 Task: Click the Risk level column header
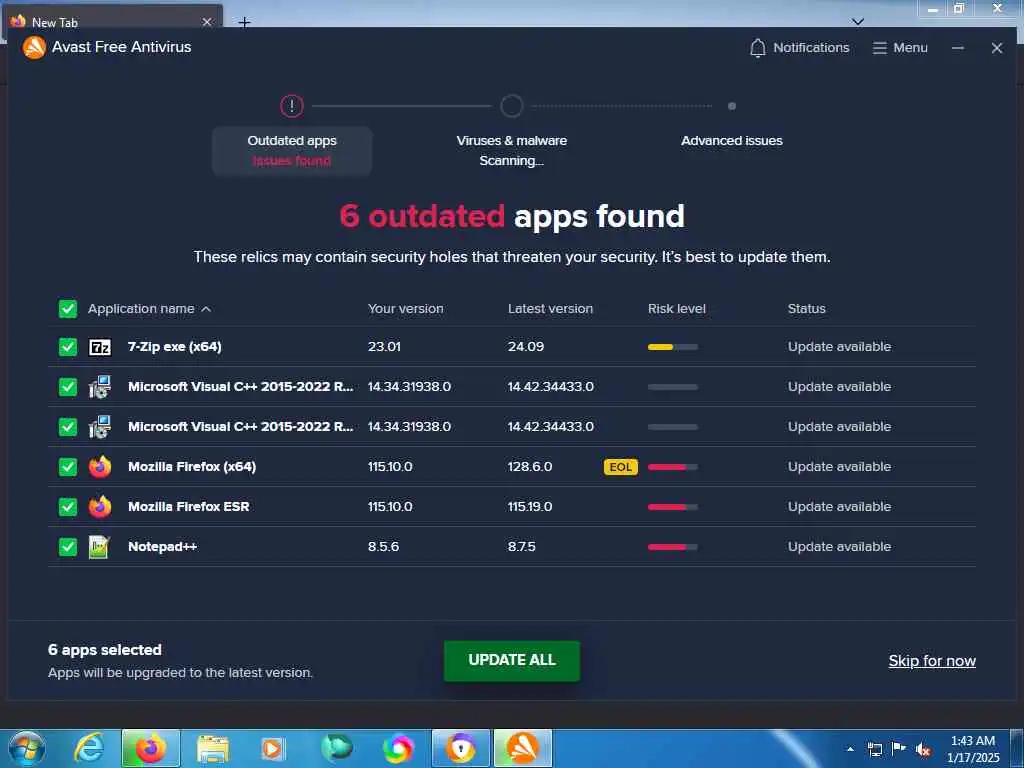(677, 309)
